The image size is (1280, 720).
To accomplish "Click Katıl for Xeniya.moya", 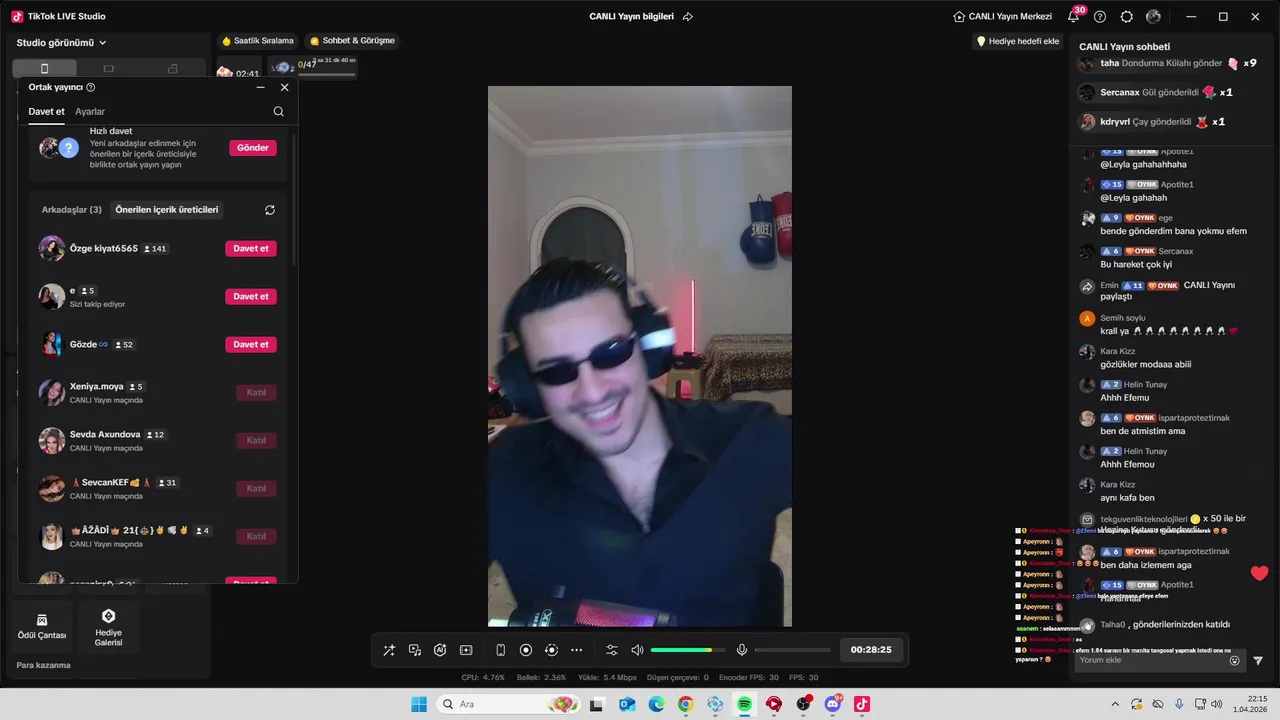I will click(256, 393).
